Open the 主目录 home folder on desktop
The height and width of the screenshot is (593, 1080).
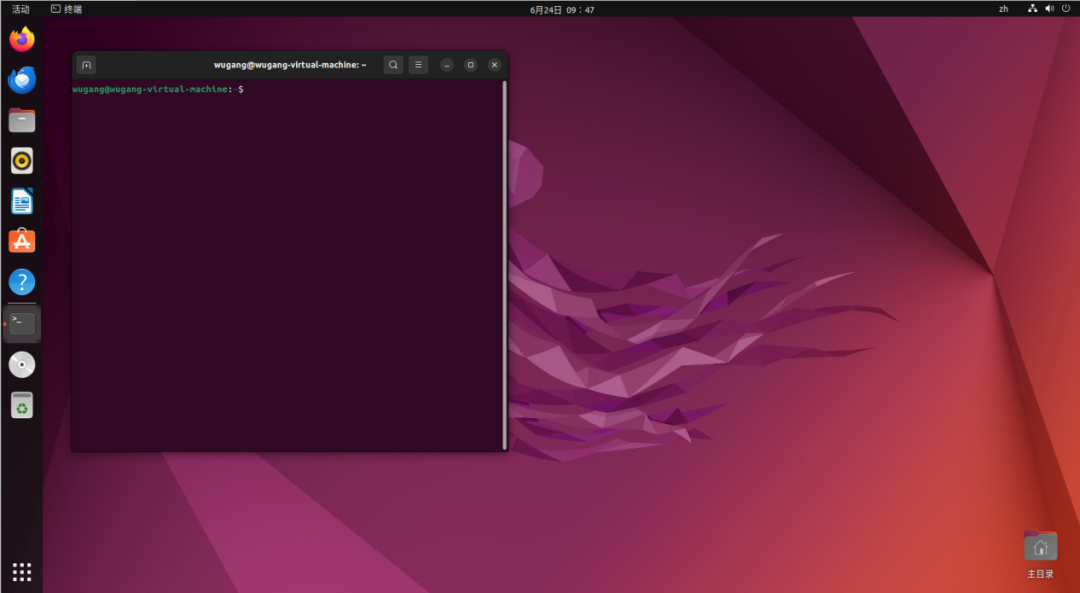[x=1040, y=554]
